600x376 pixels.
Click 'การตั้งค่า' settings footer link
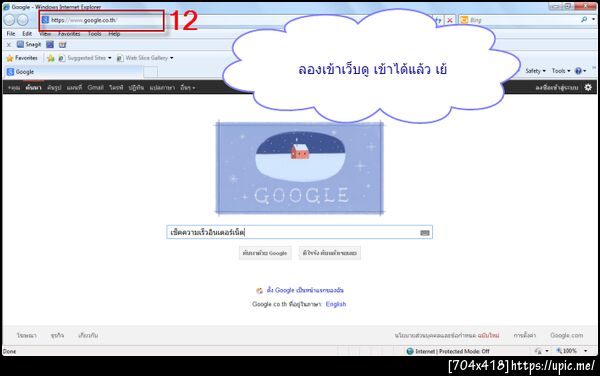pos(525,335)
